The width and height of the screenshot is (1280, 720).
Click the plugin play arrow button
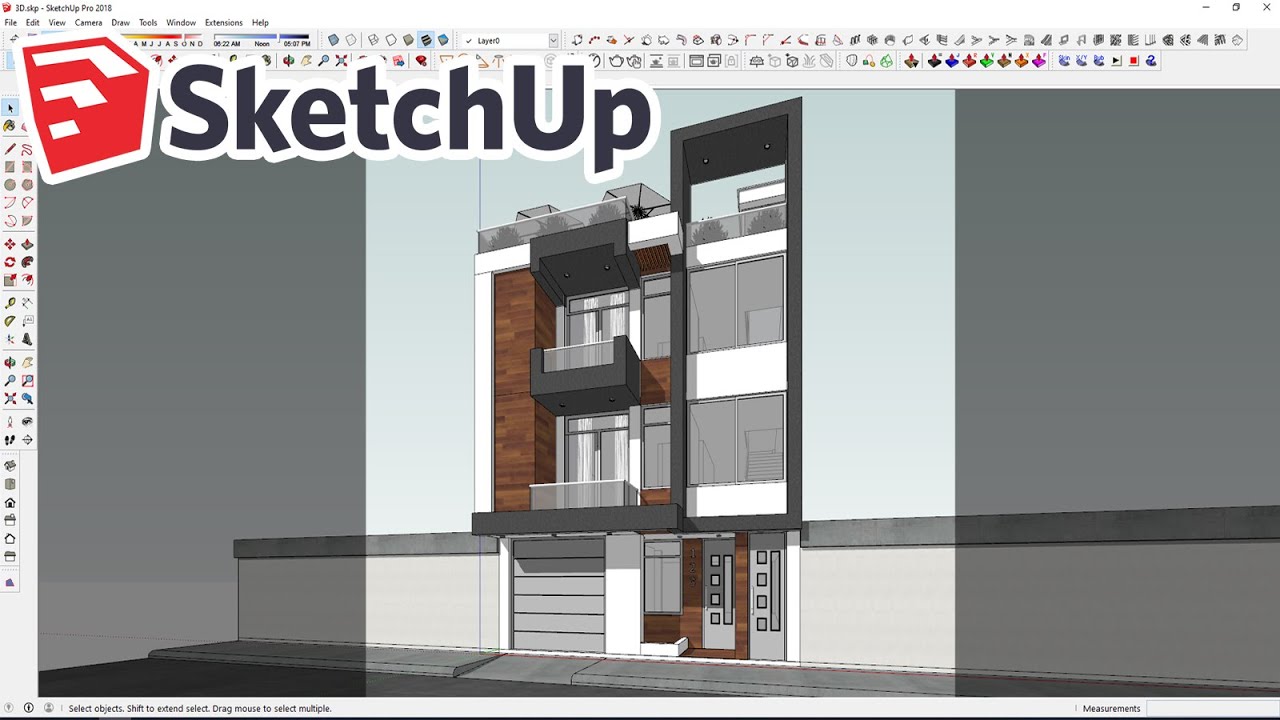pos(1116,60)
